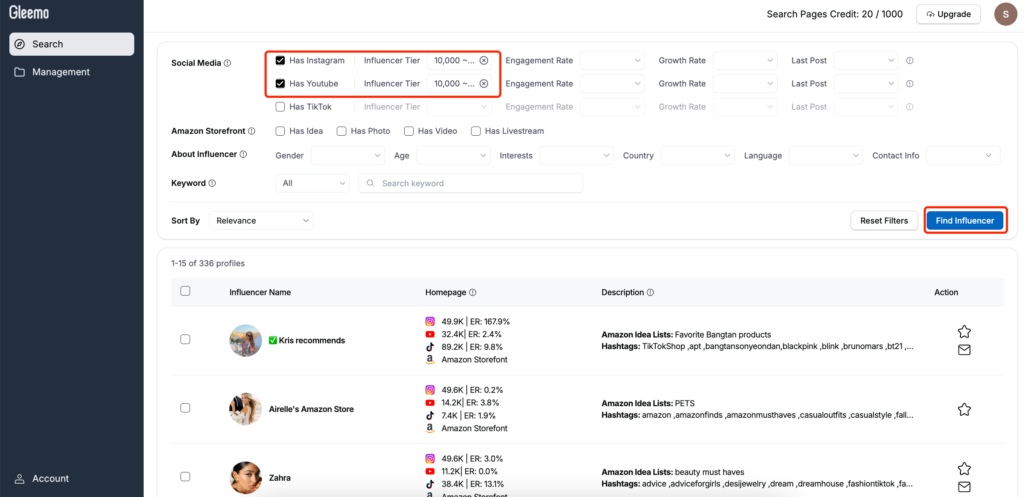This screenshot has width=1024, height=497.
Task: Open Kris recommends Amazon Storefont icon
Action: 430,360
